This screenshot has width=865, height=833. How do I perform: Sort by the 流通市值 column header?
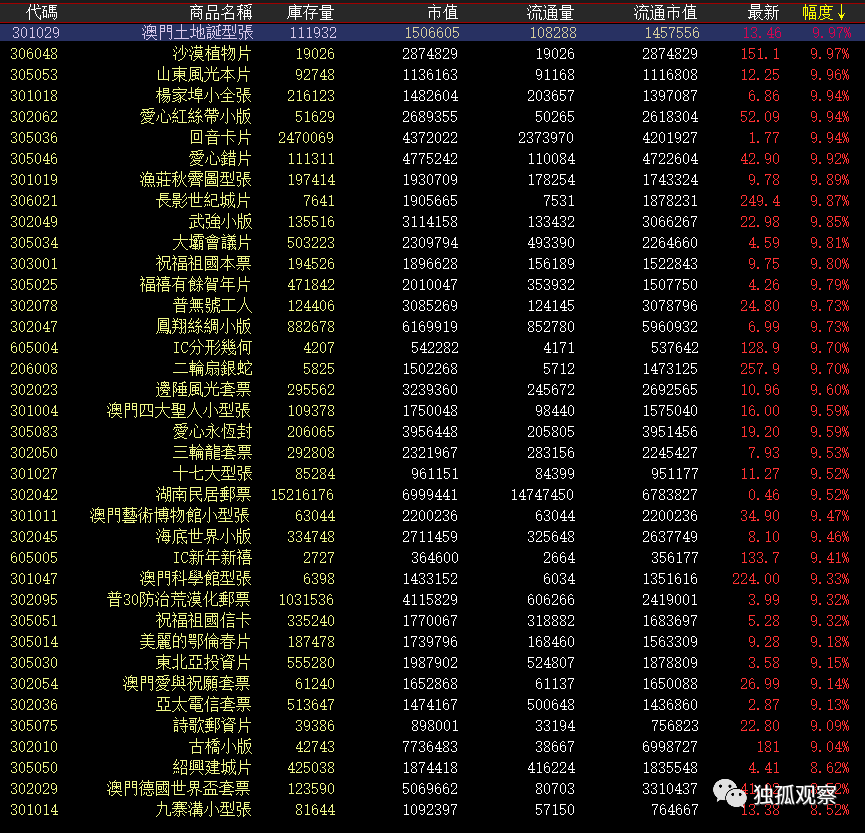665,12
